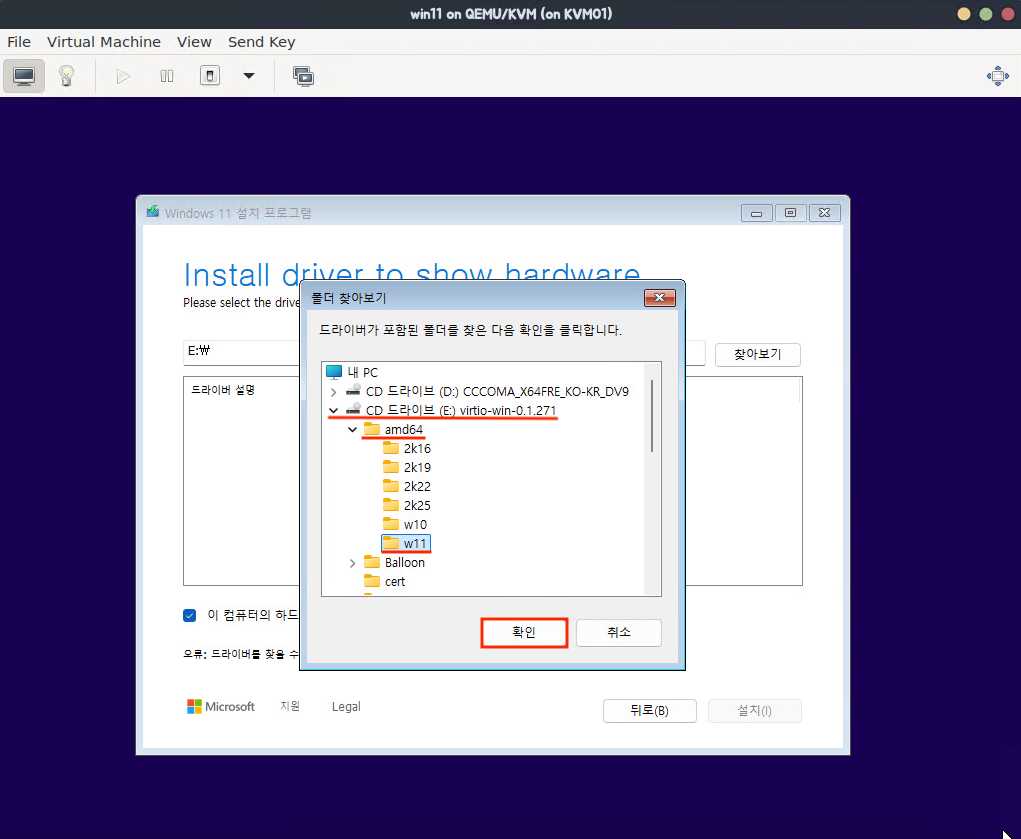Maximize the Windows 11 setup window
This screenshot has width=1021, height=839.
coord(790,213)
